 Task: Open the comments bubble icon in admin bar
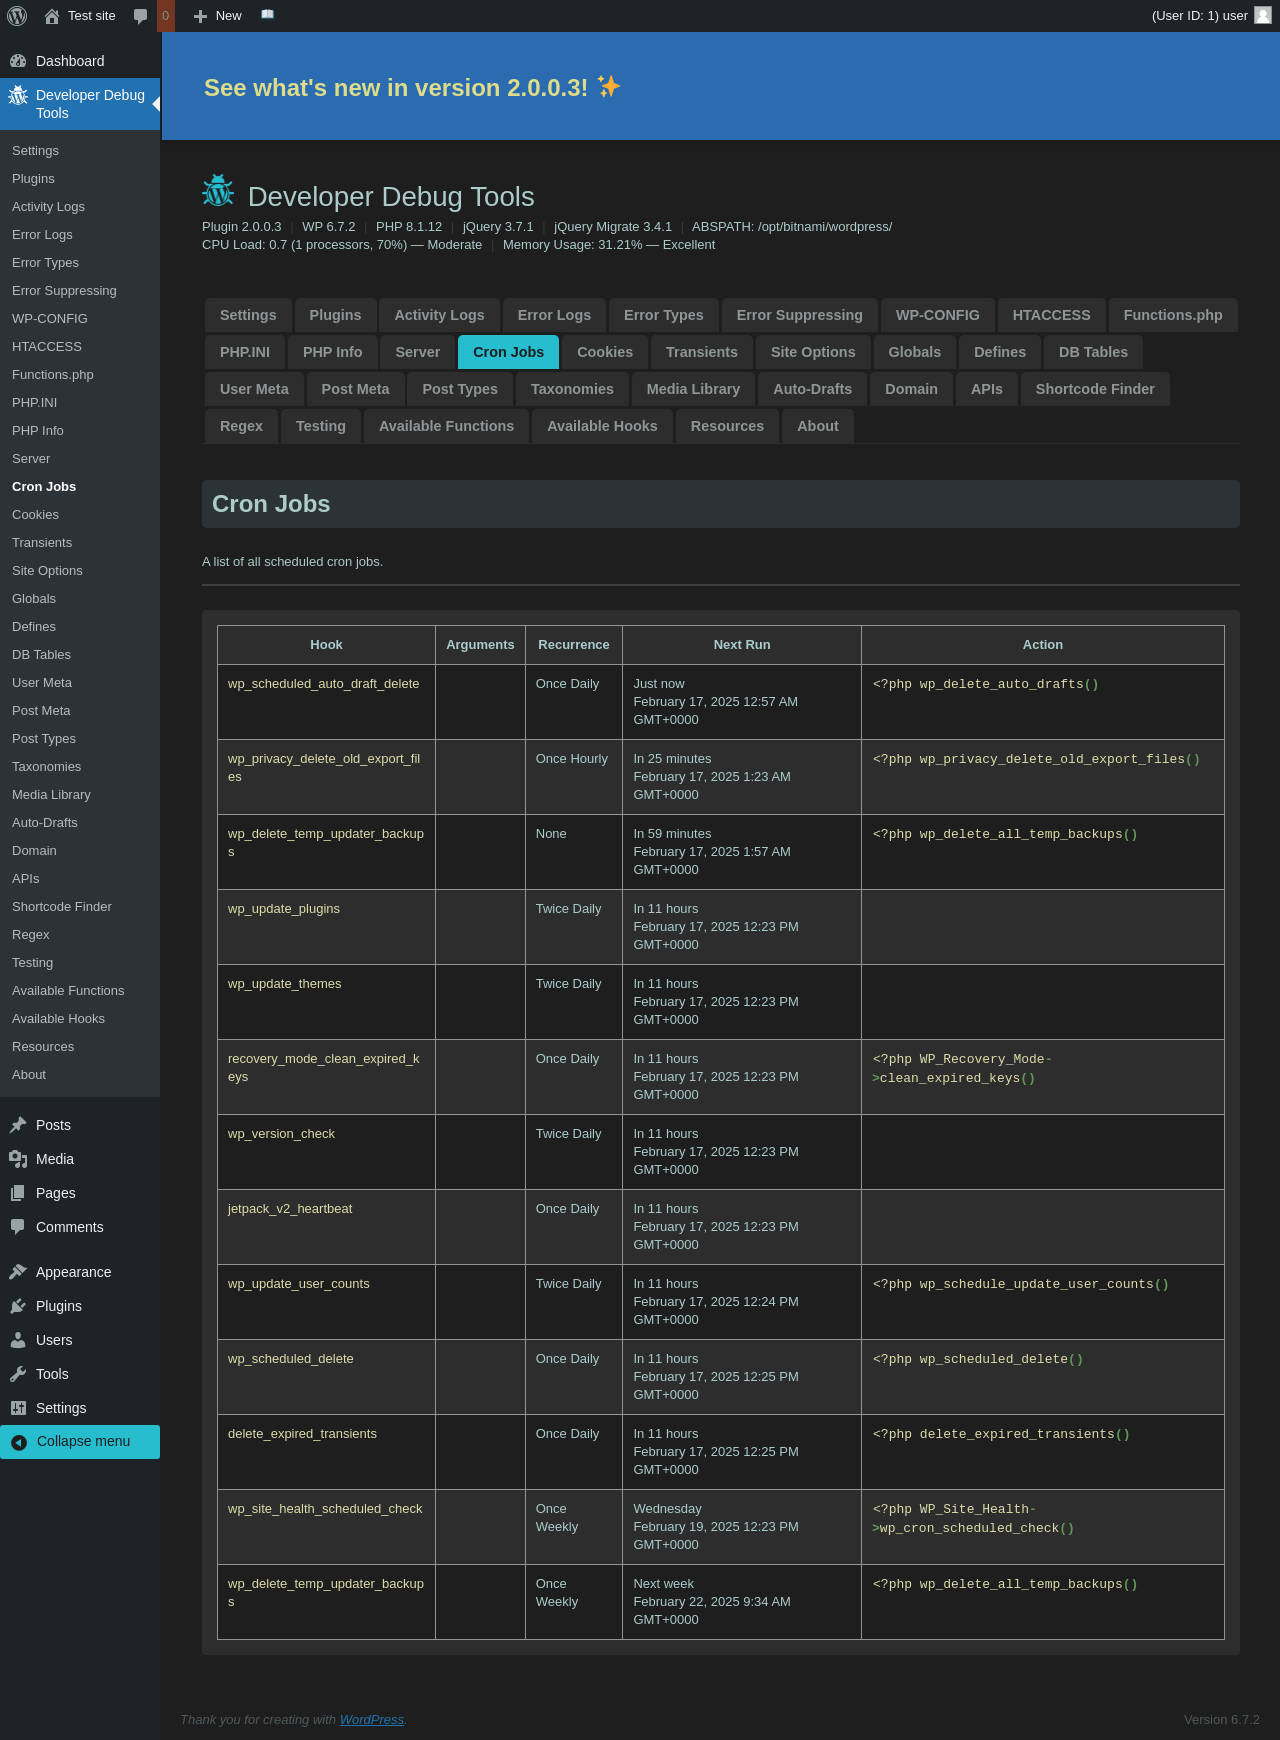pos(141,16)
